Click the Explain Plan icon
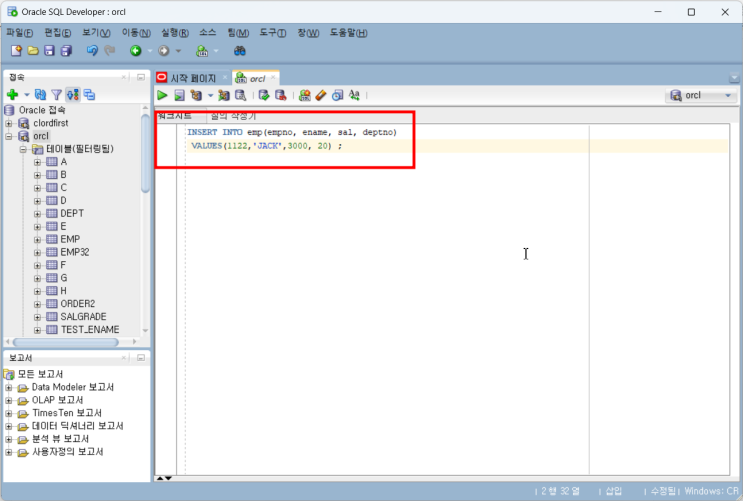This screenshot has height=501, width=743. point(196,95)
